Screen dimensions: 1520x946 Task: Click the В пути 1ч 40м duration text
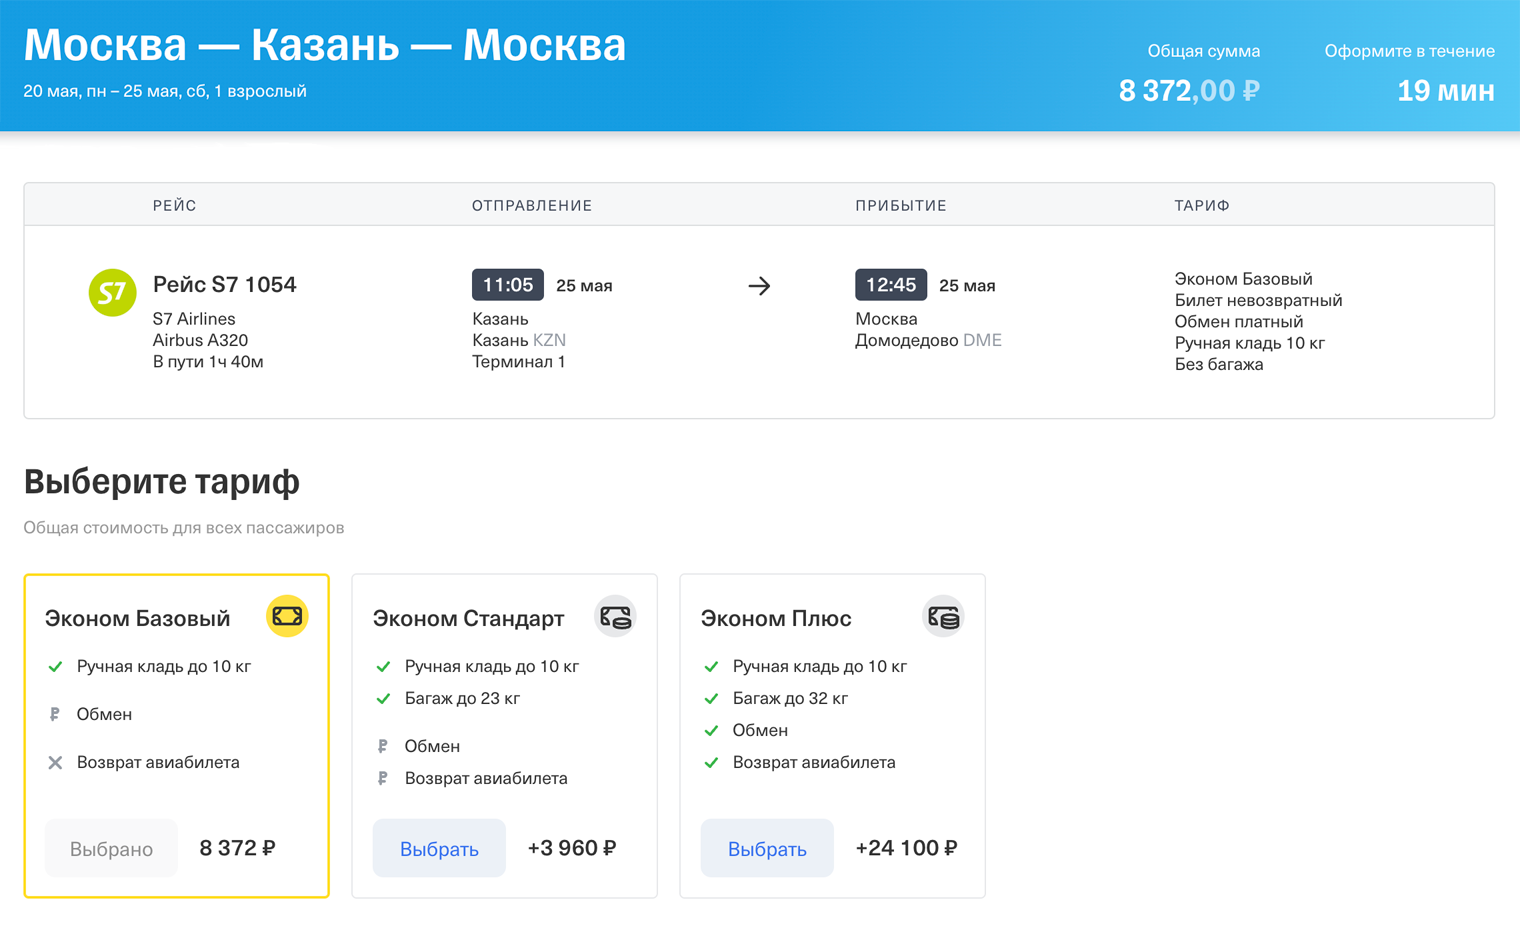(208, 361)
